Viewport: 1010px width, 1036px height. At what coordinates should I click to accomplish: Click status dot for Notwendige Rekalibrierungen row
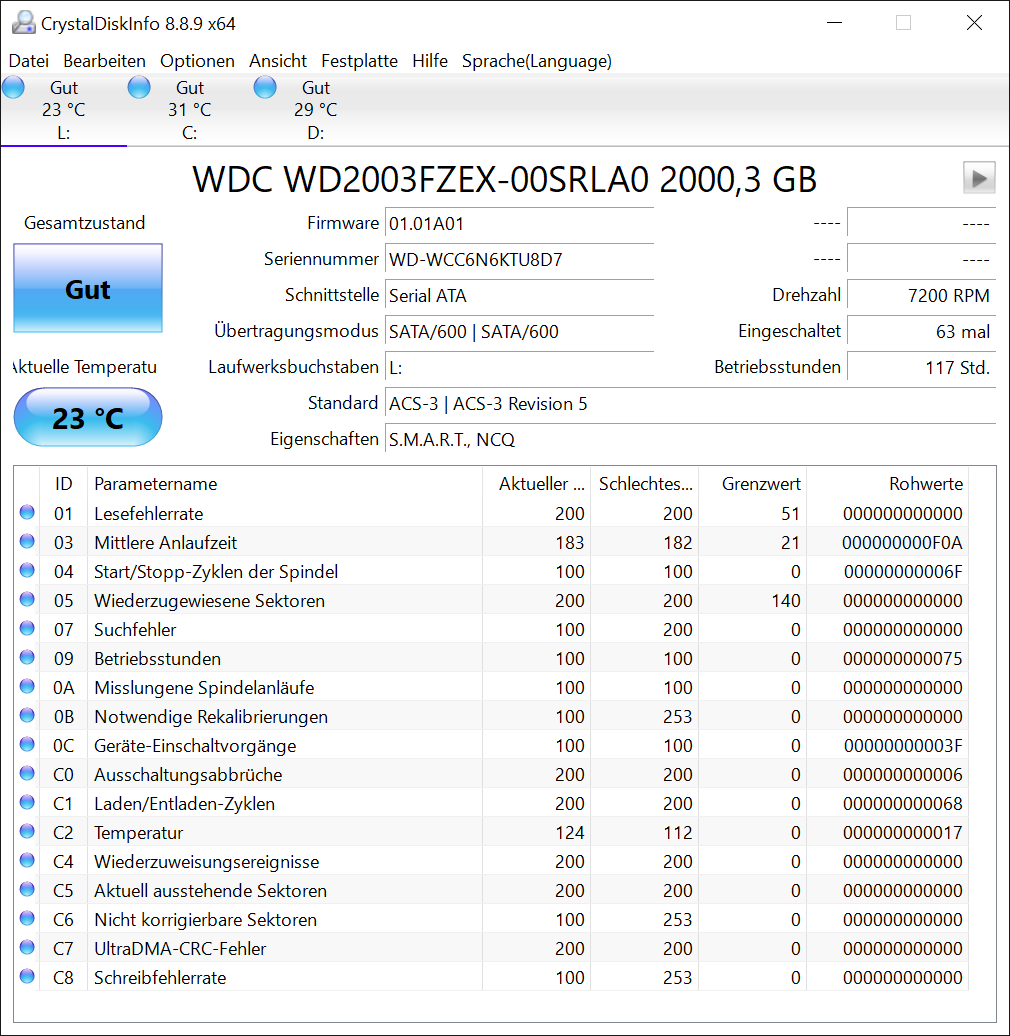coord(27,716)
